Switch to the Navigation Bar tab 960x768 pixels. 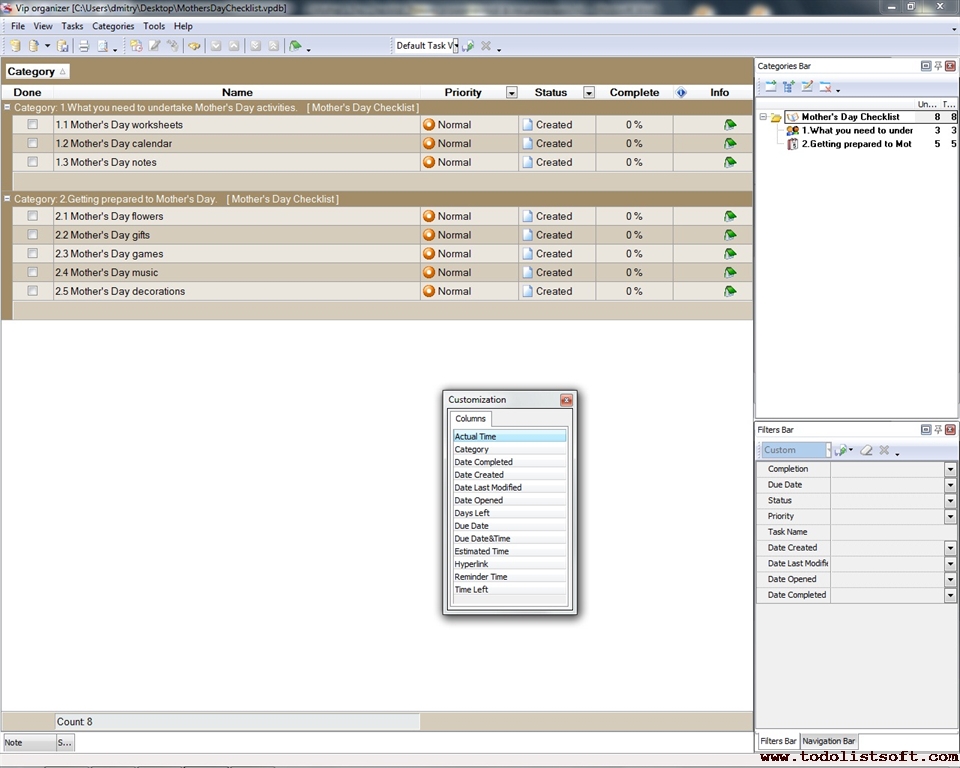click(828, 741)
